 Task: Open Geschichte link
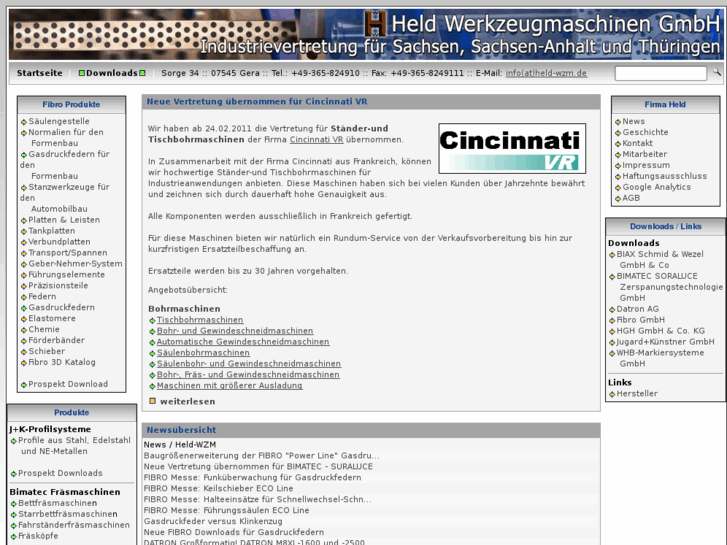(x=645, y=132)
